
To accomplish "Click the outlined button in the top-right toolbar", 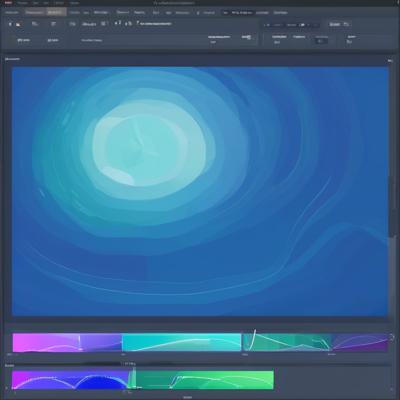I will pos(335,24).
